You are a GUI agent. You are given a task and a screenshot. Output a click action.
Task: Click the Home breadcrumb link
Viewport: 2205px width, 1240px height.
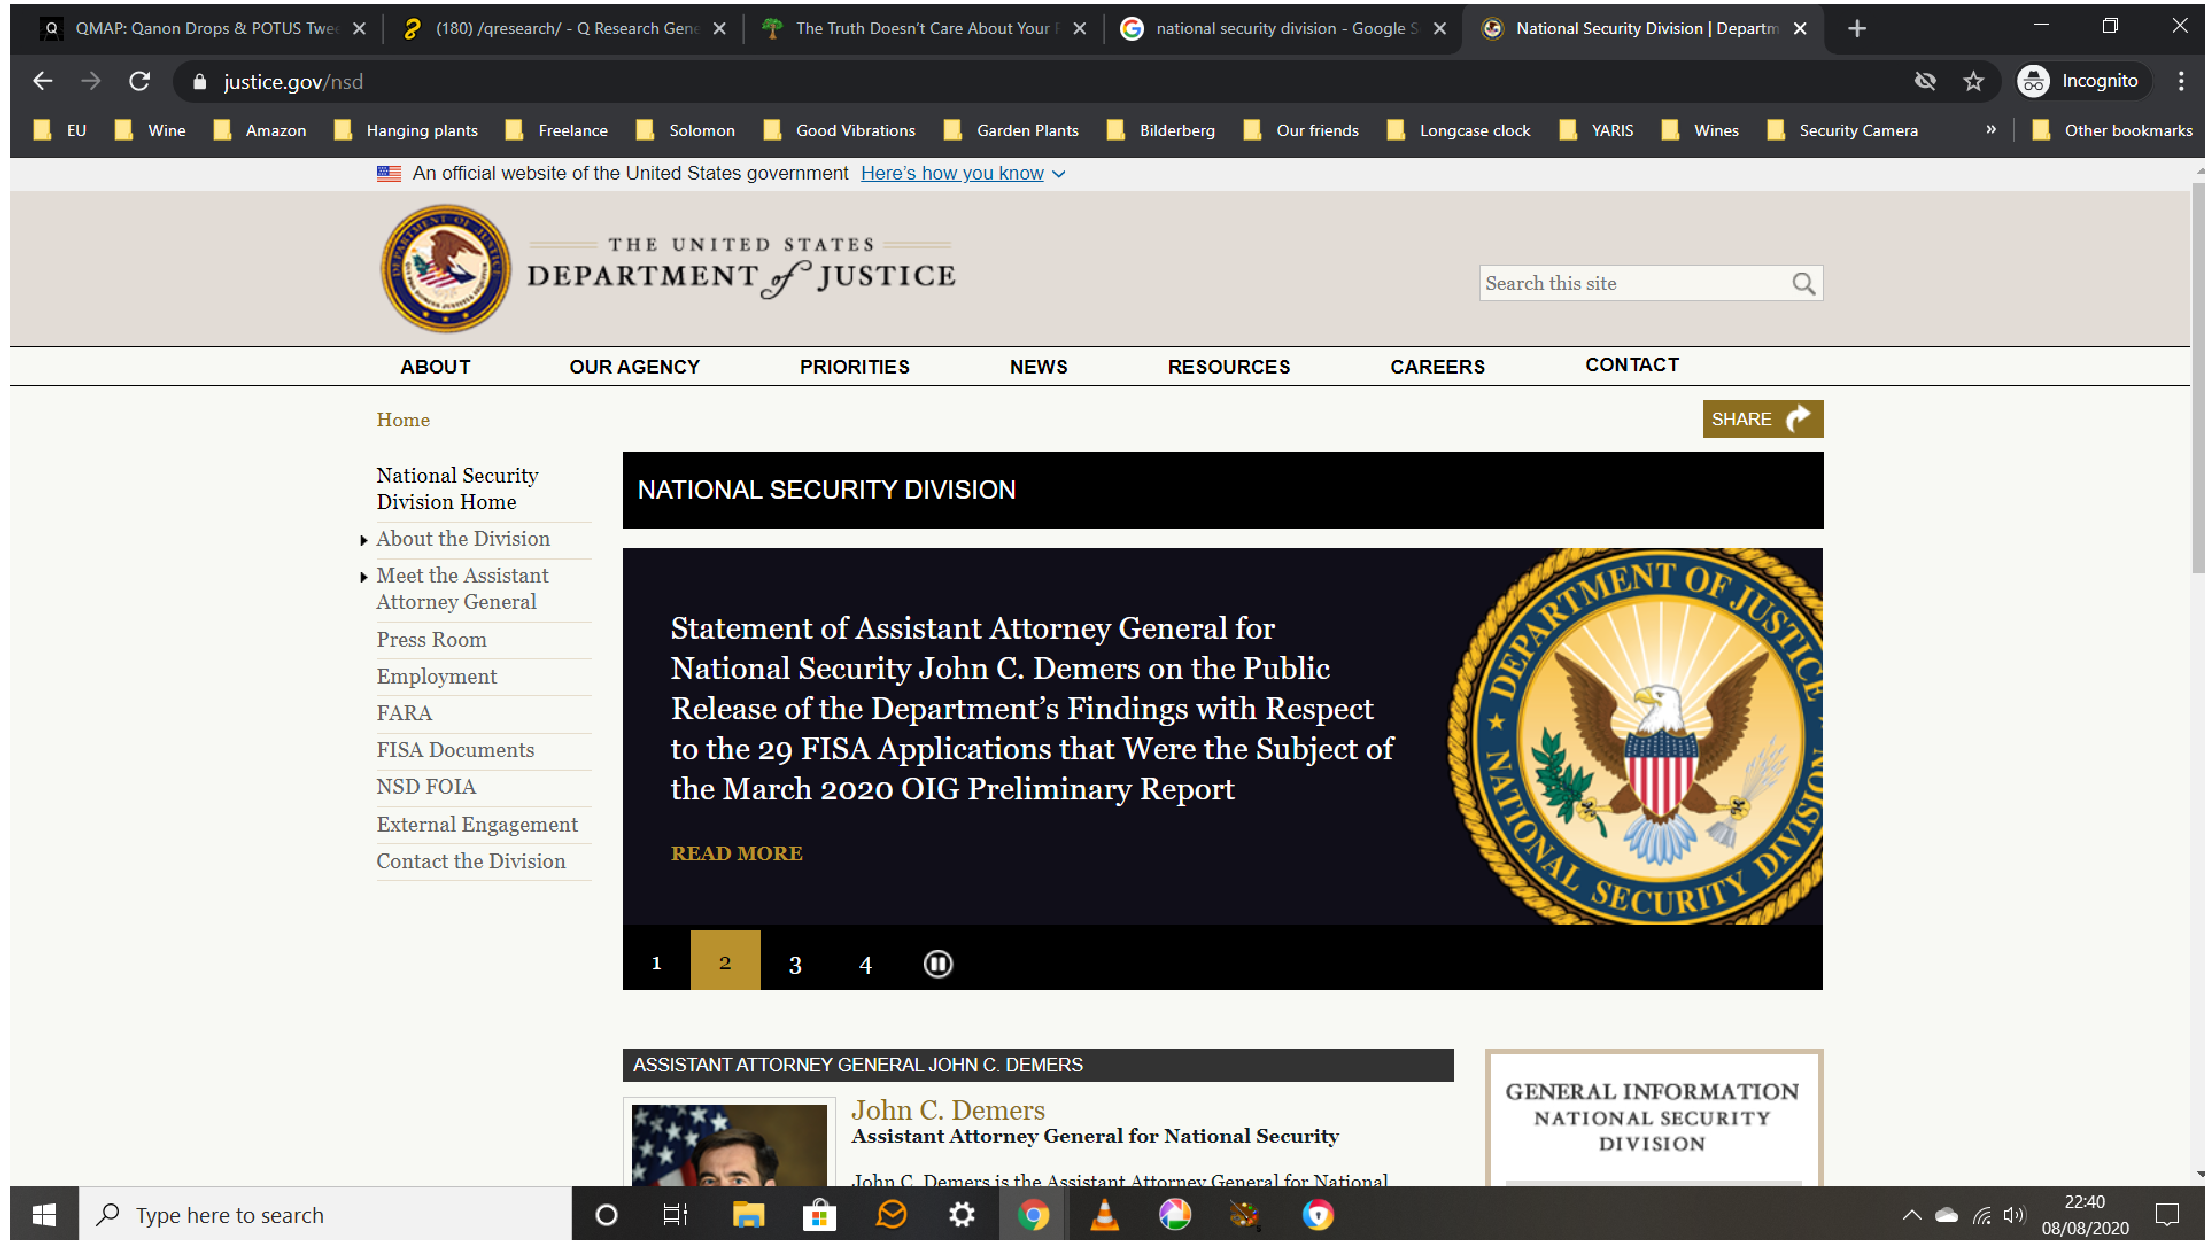pos(403,420)
